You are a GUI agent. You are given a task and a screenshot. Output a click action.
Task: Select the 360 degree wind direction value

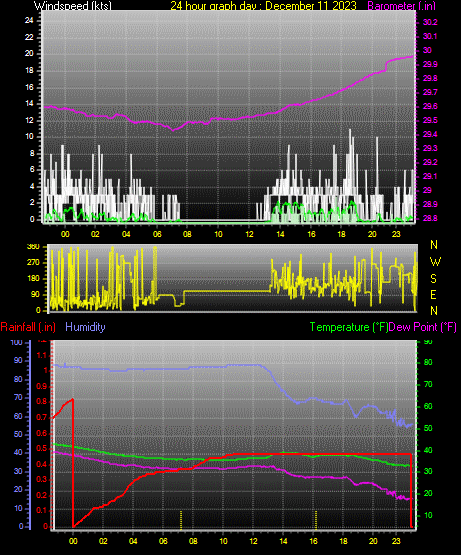coord(33,247)
